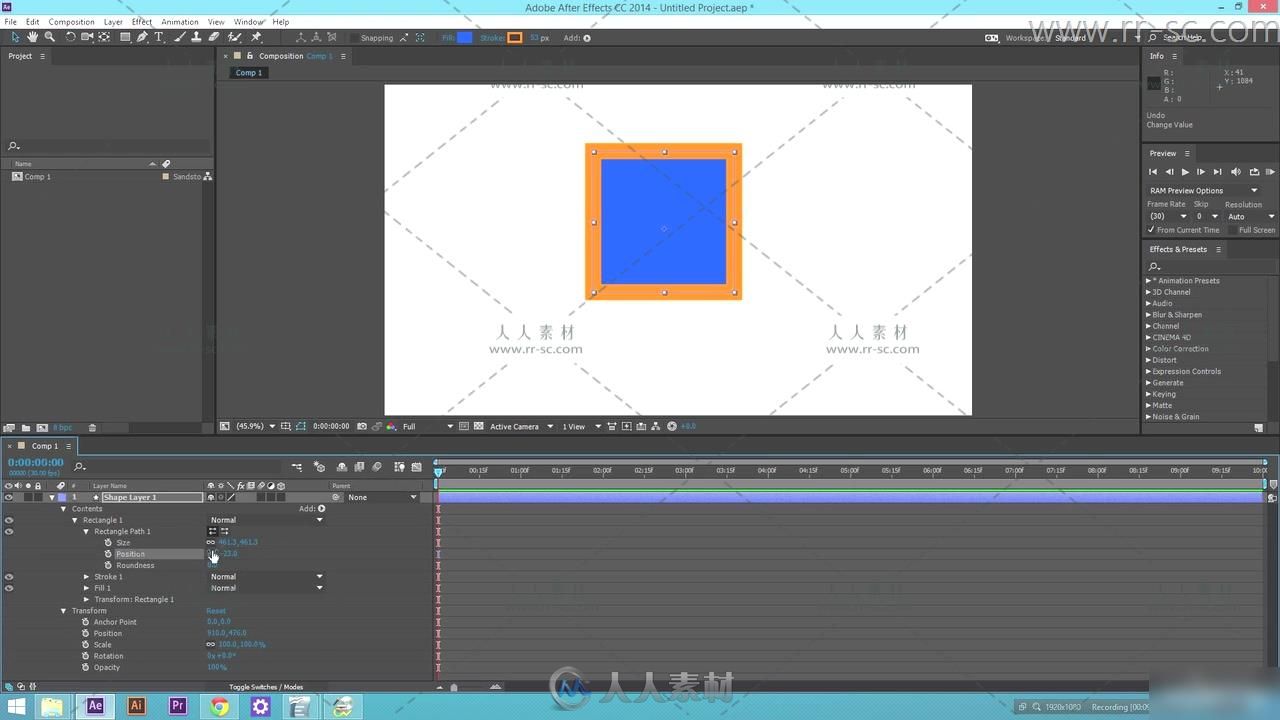Open the Fill color swatch

click(465, 38)
